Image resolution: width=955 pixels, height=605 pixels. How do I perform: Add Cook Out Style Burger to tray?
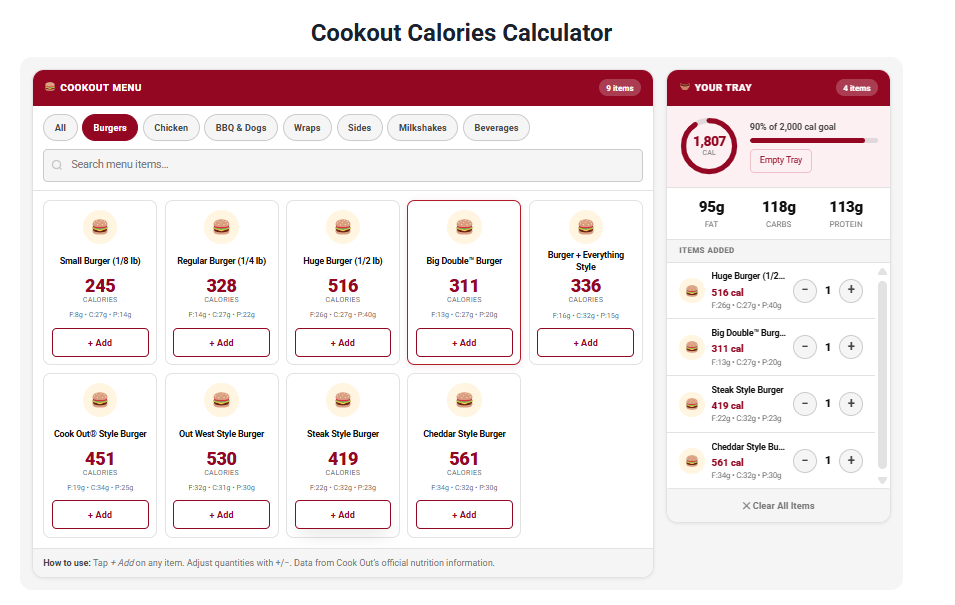coord(100,515)
